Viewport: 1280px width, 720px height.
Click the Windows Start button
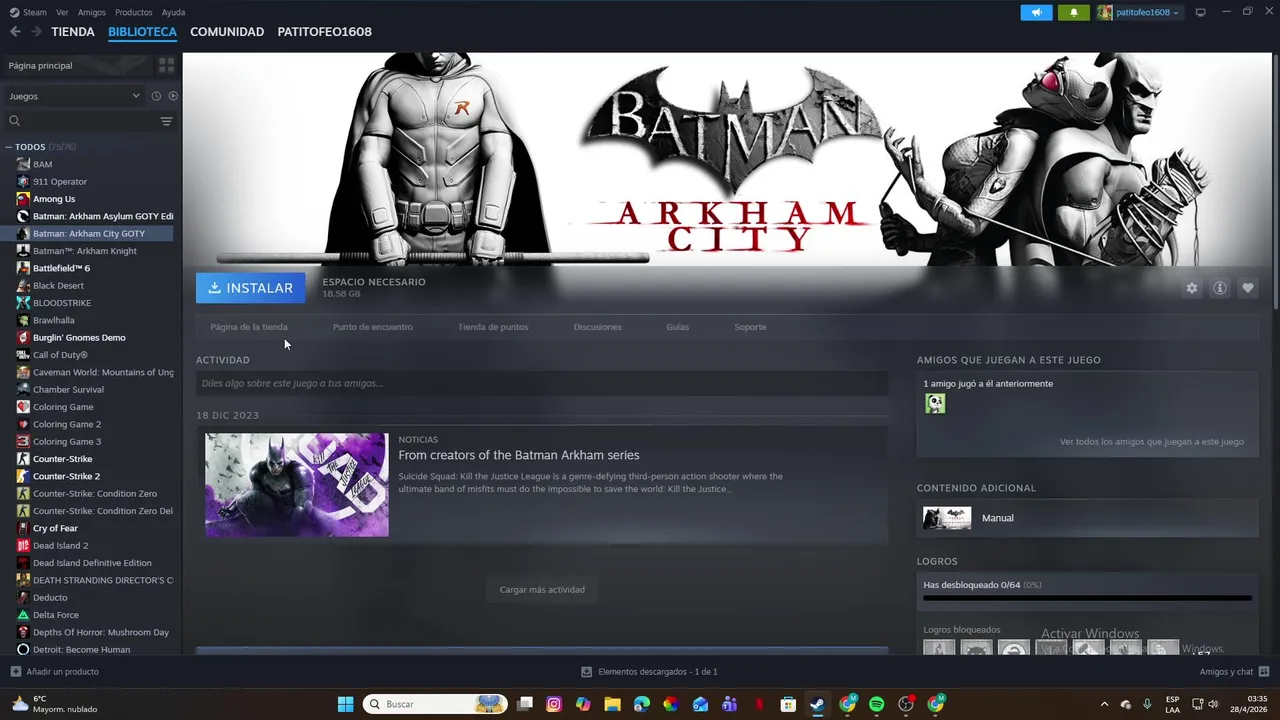[345, 704]
